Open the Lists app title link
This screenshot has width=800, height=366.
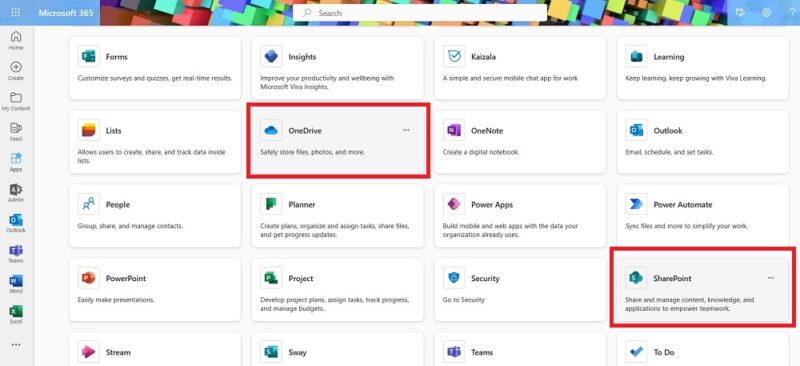[x=114, y=131]
